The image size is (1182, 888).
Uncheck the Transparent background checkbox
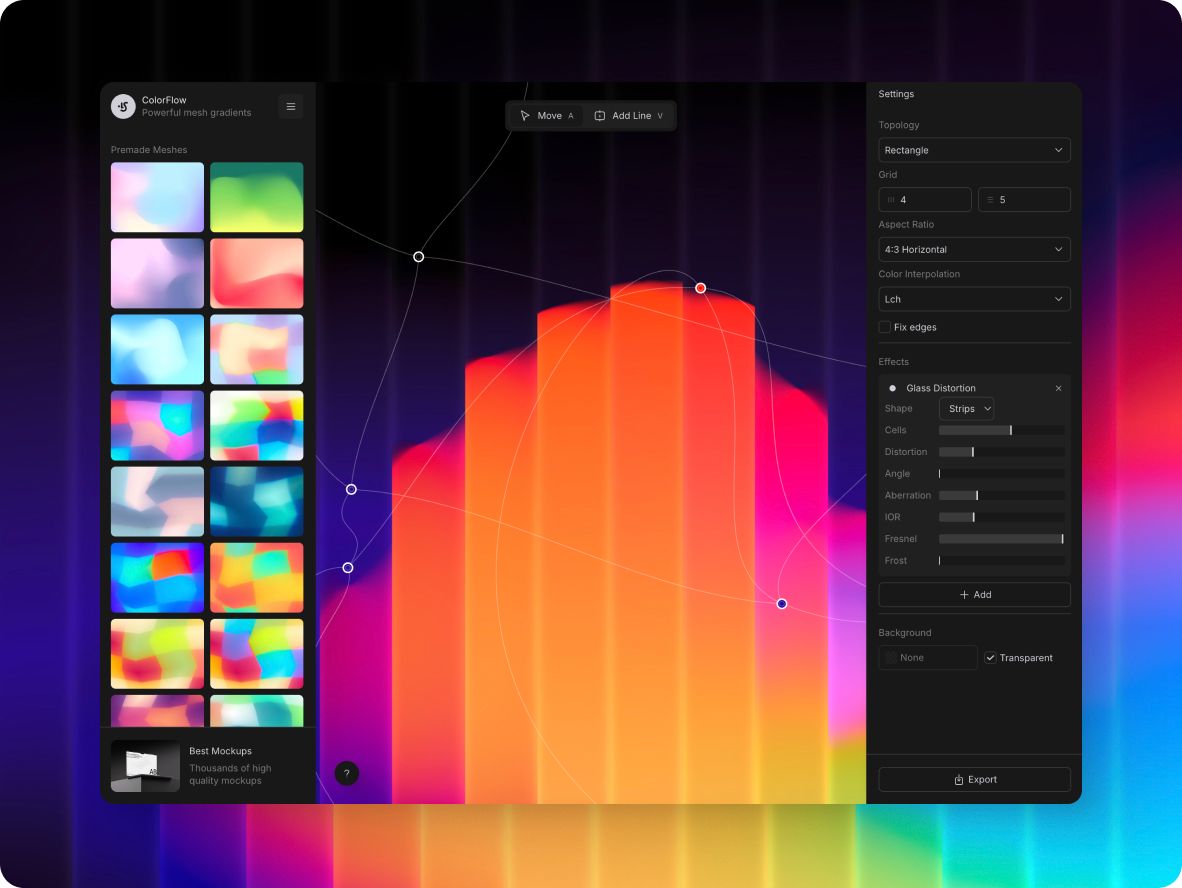click(990, 658)
